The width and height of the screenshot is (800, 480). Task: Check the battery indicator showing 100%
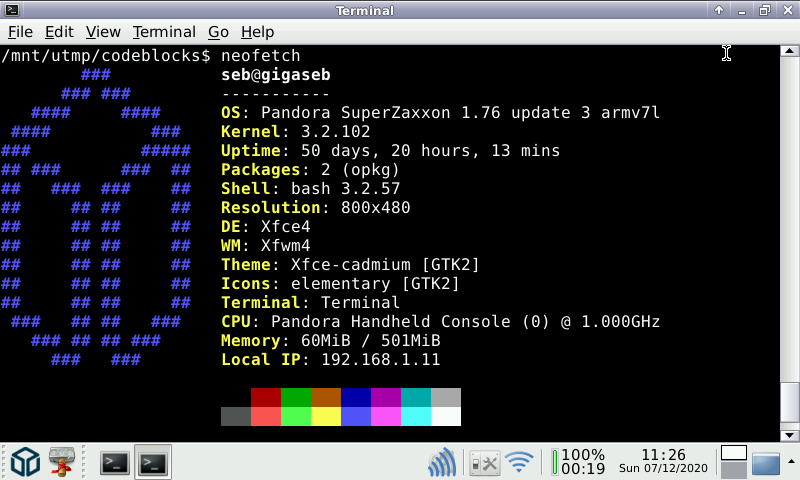click(x=579, y=462)
